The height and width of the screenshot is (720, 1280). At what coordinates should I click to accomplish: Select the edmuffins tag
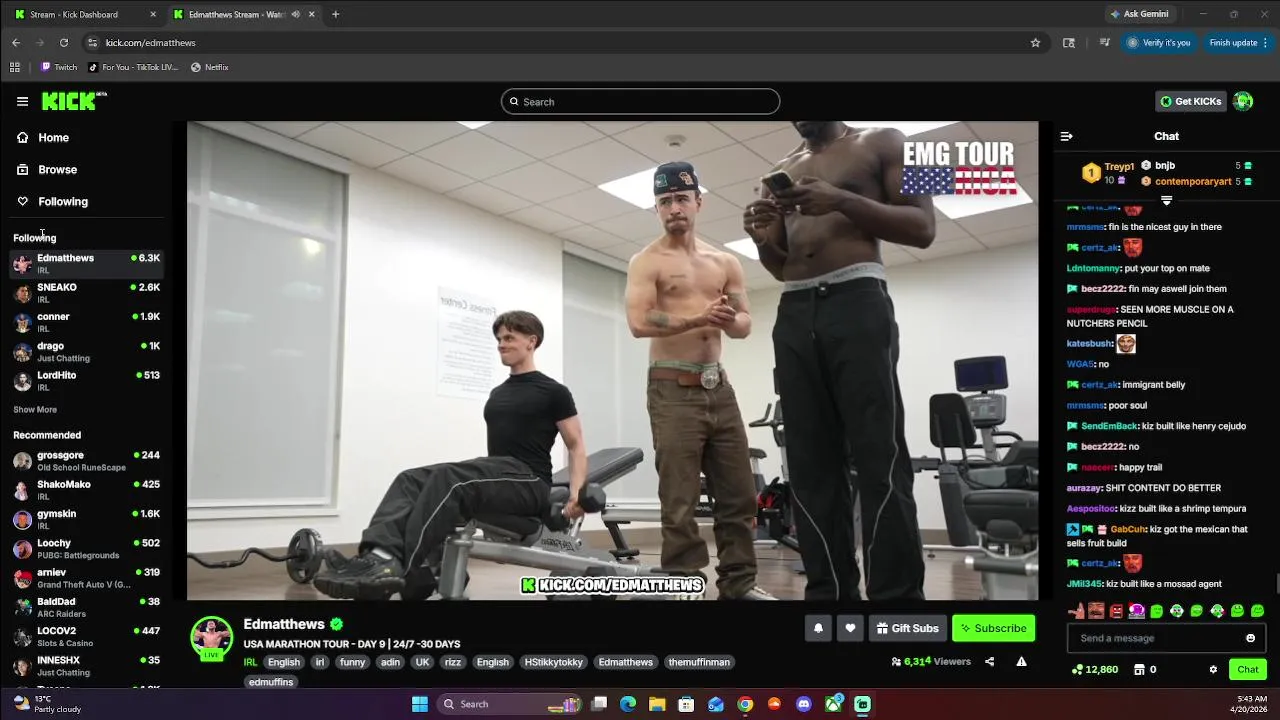(271, 682)
